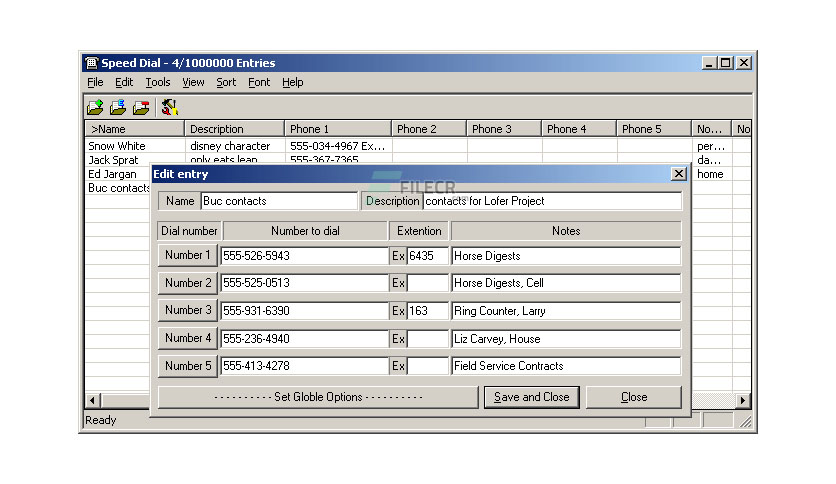Click the Description column header in list

click(234, 129)
